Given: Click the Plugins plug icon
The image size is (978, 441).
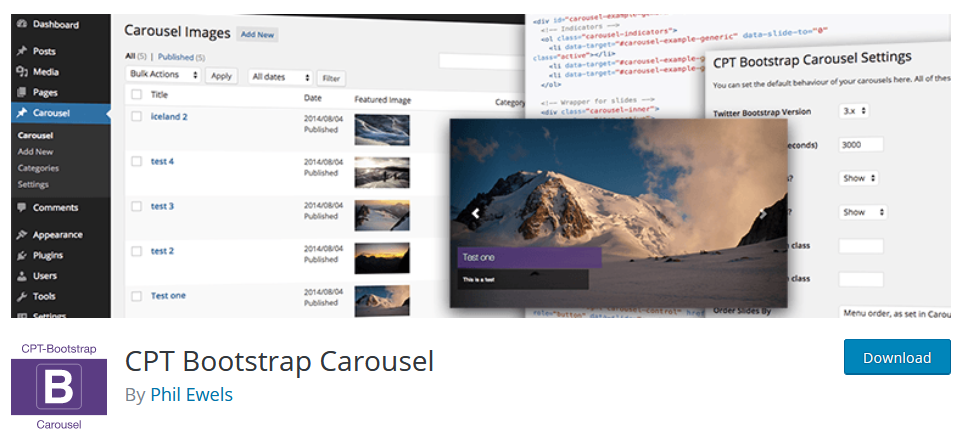Looking at the screenshot, I should coord(22,255).
